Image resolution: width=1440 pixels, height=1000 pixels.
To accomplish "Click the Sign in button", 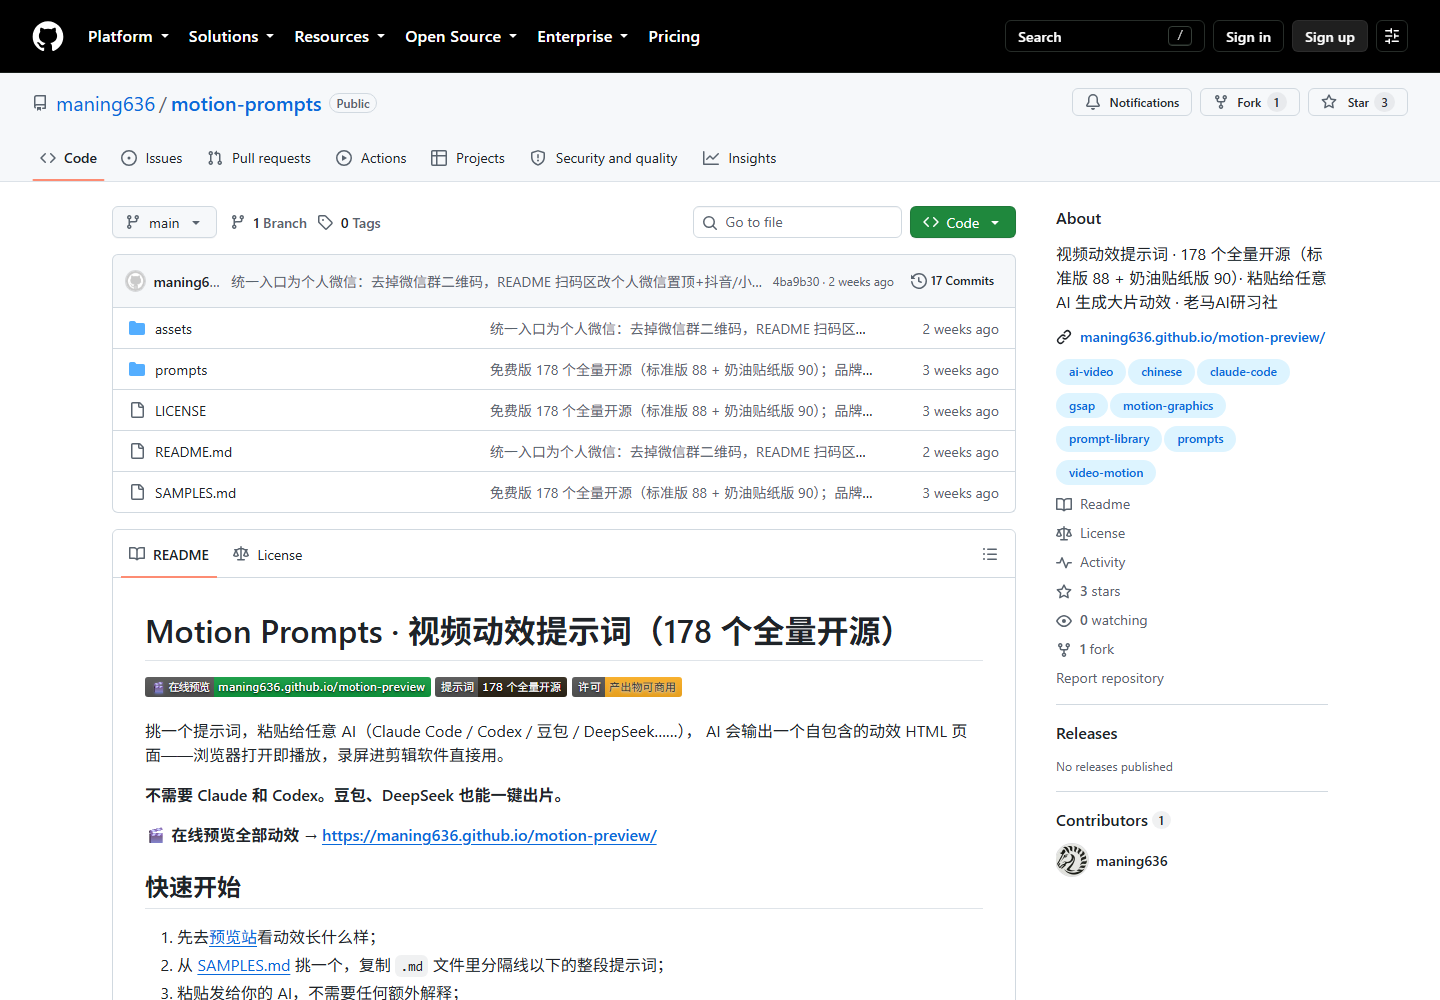I will 1248,37.
